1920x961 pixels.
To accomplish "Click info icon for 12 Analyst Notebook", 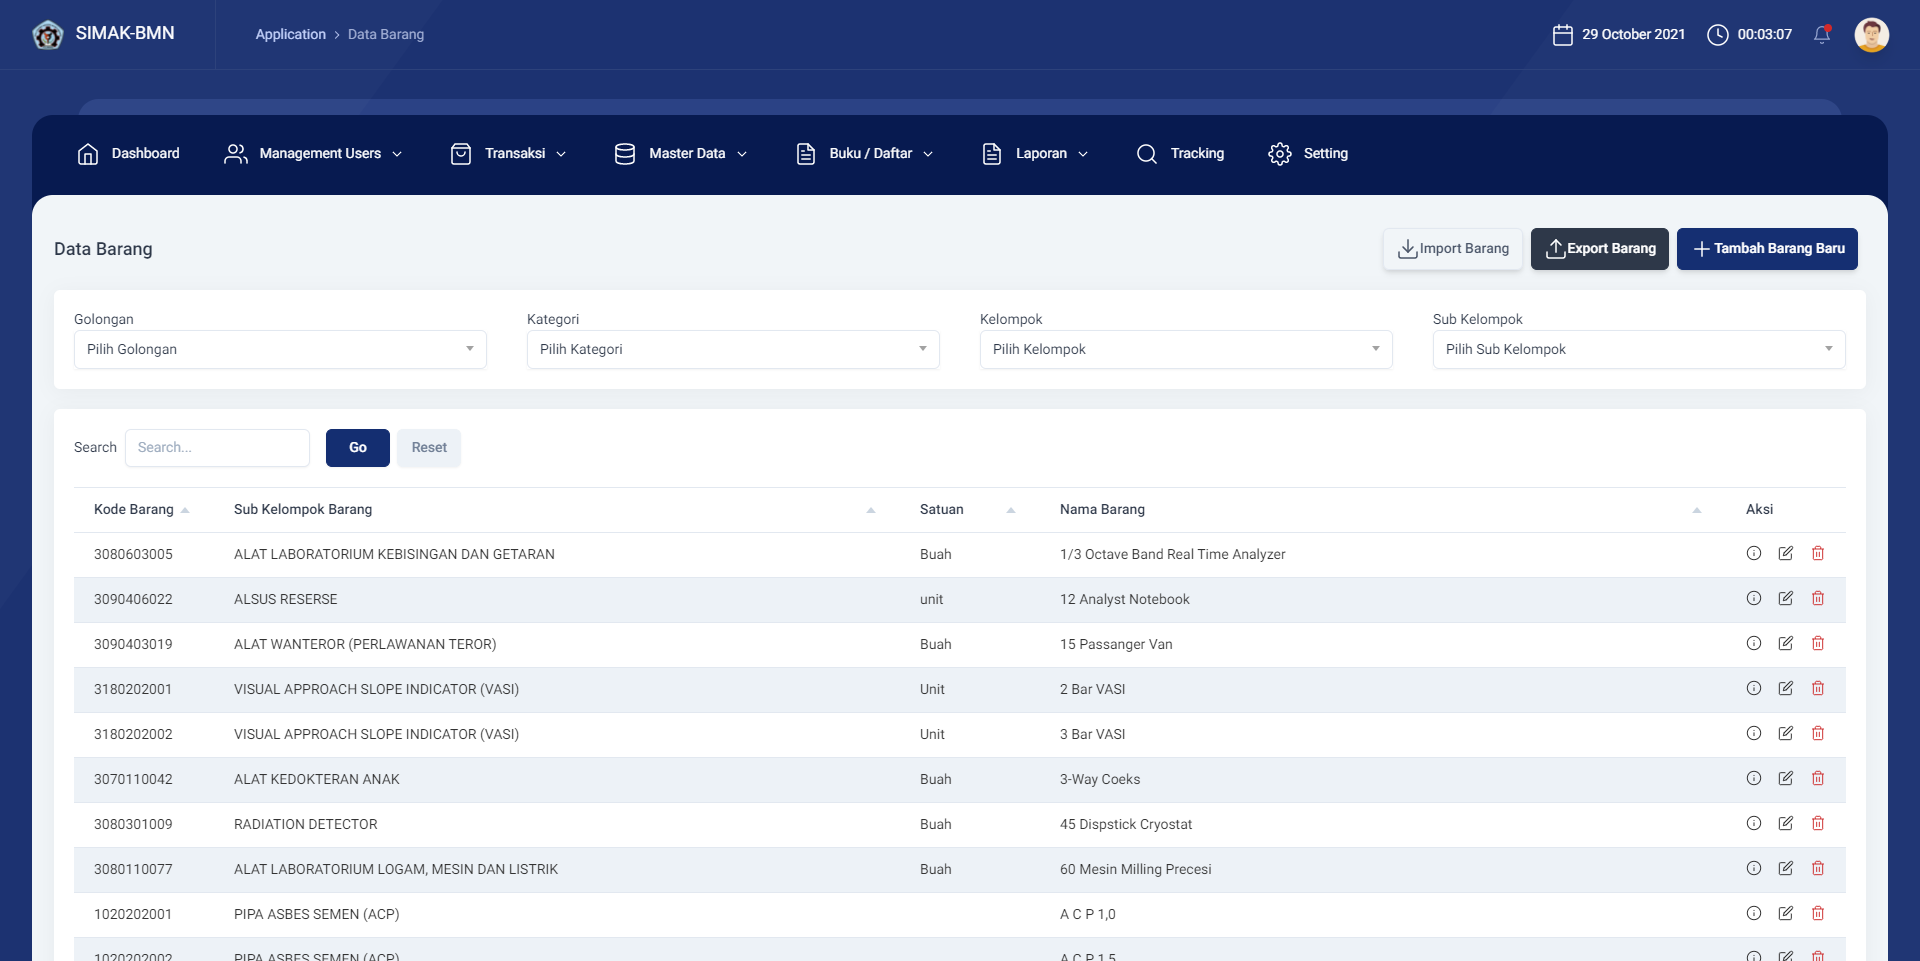I will [x=1753, y=599].
